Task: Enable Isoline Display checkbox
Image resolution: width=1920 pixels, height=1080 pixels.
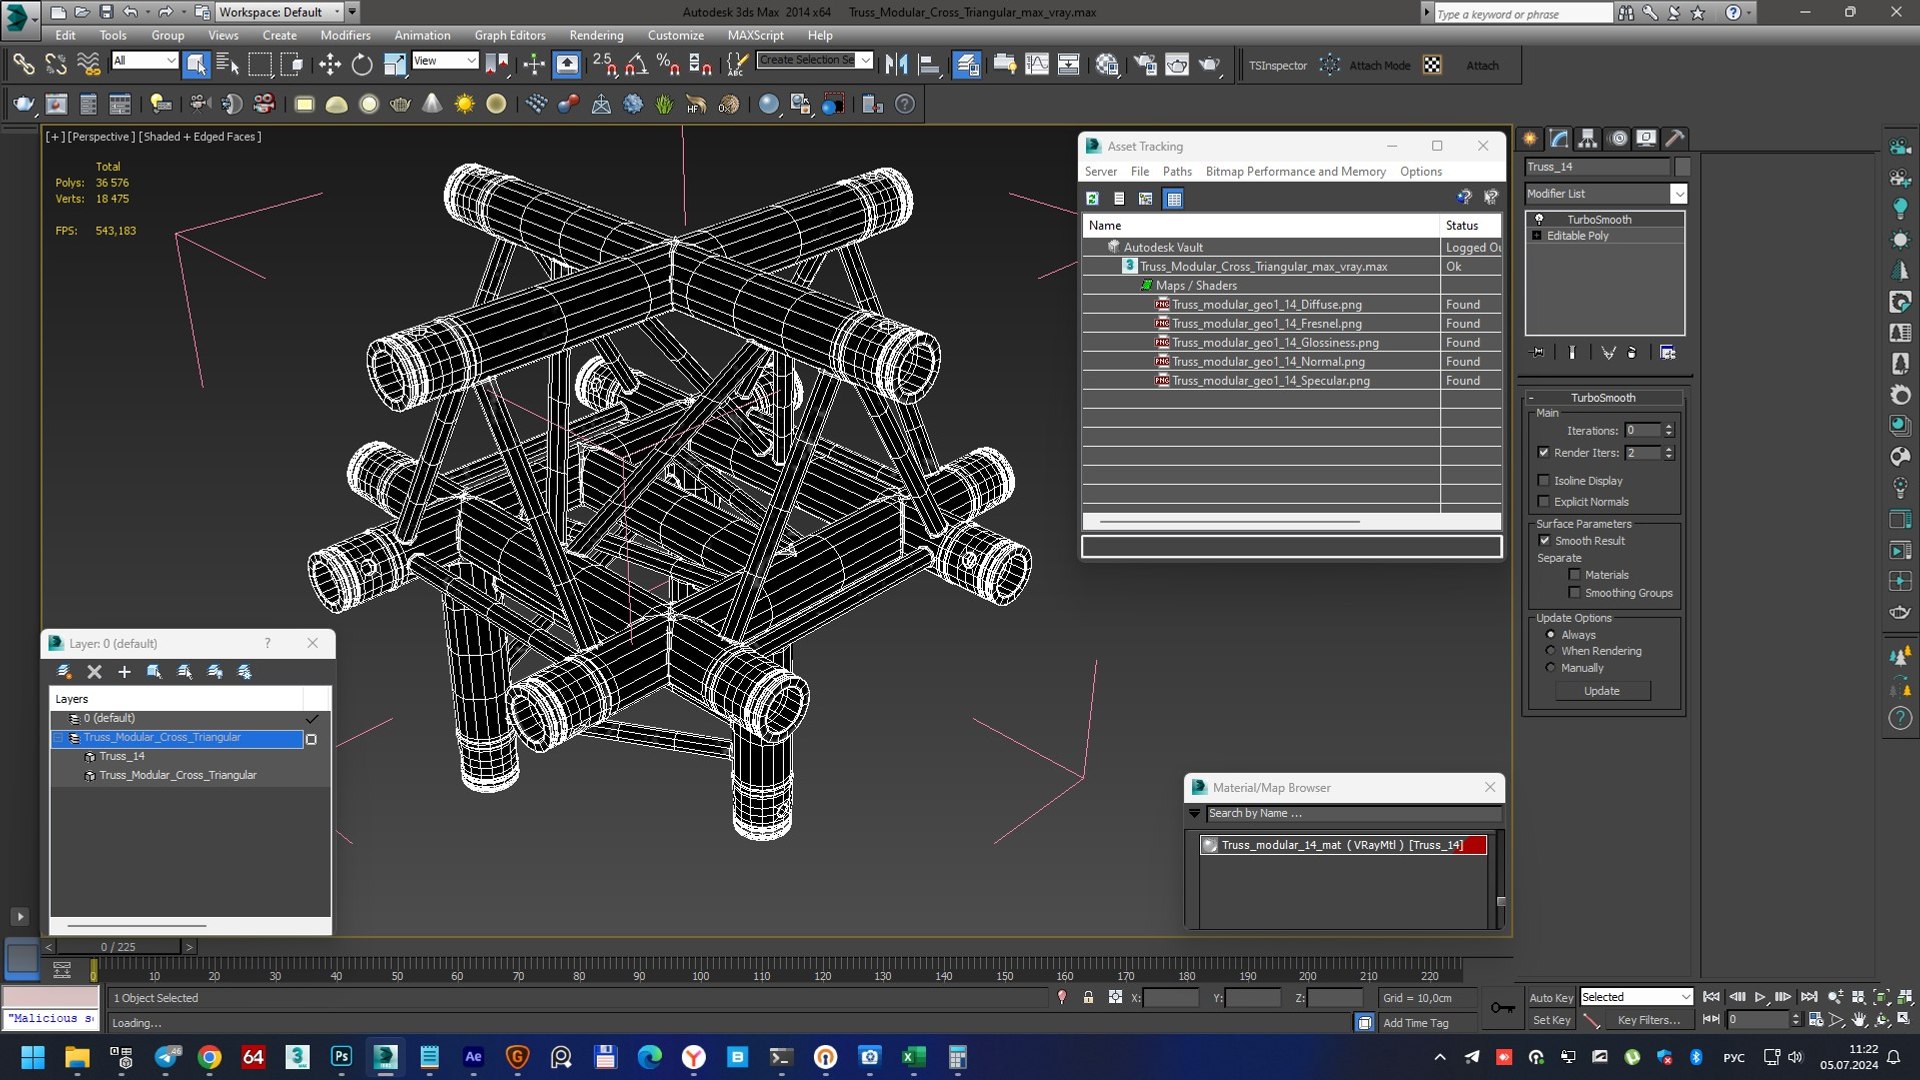Action: [1543, 481]
